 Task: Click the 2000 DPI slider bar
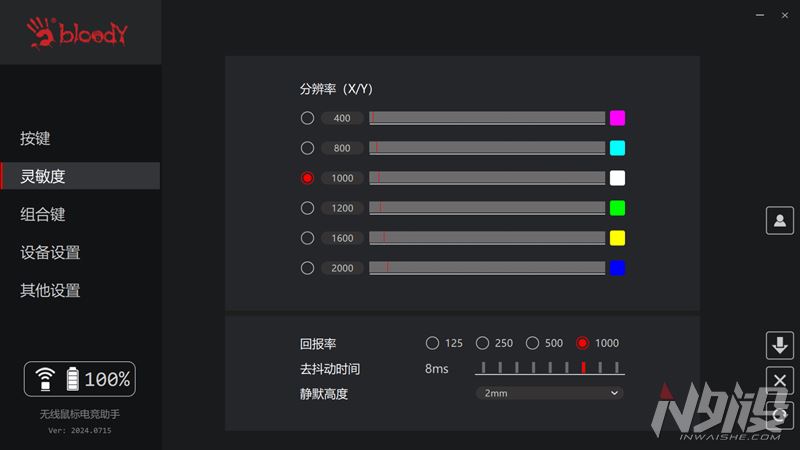click(487, 268)
